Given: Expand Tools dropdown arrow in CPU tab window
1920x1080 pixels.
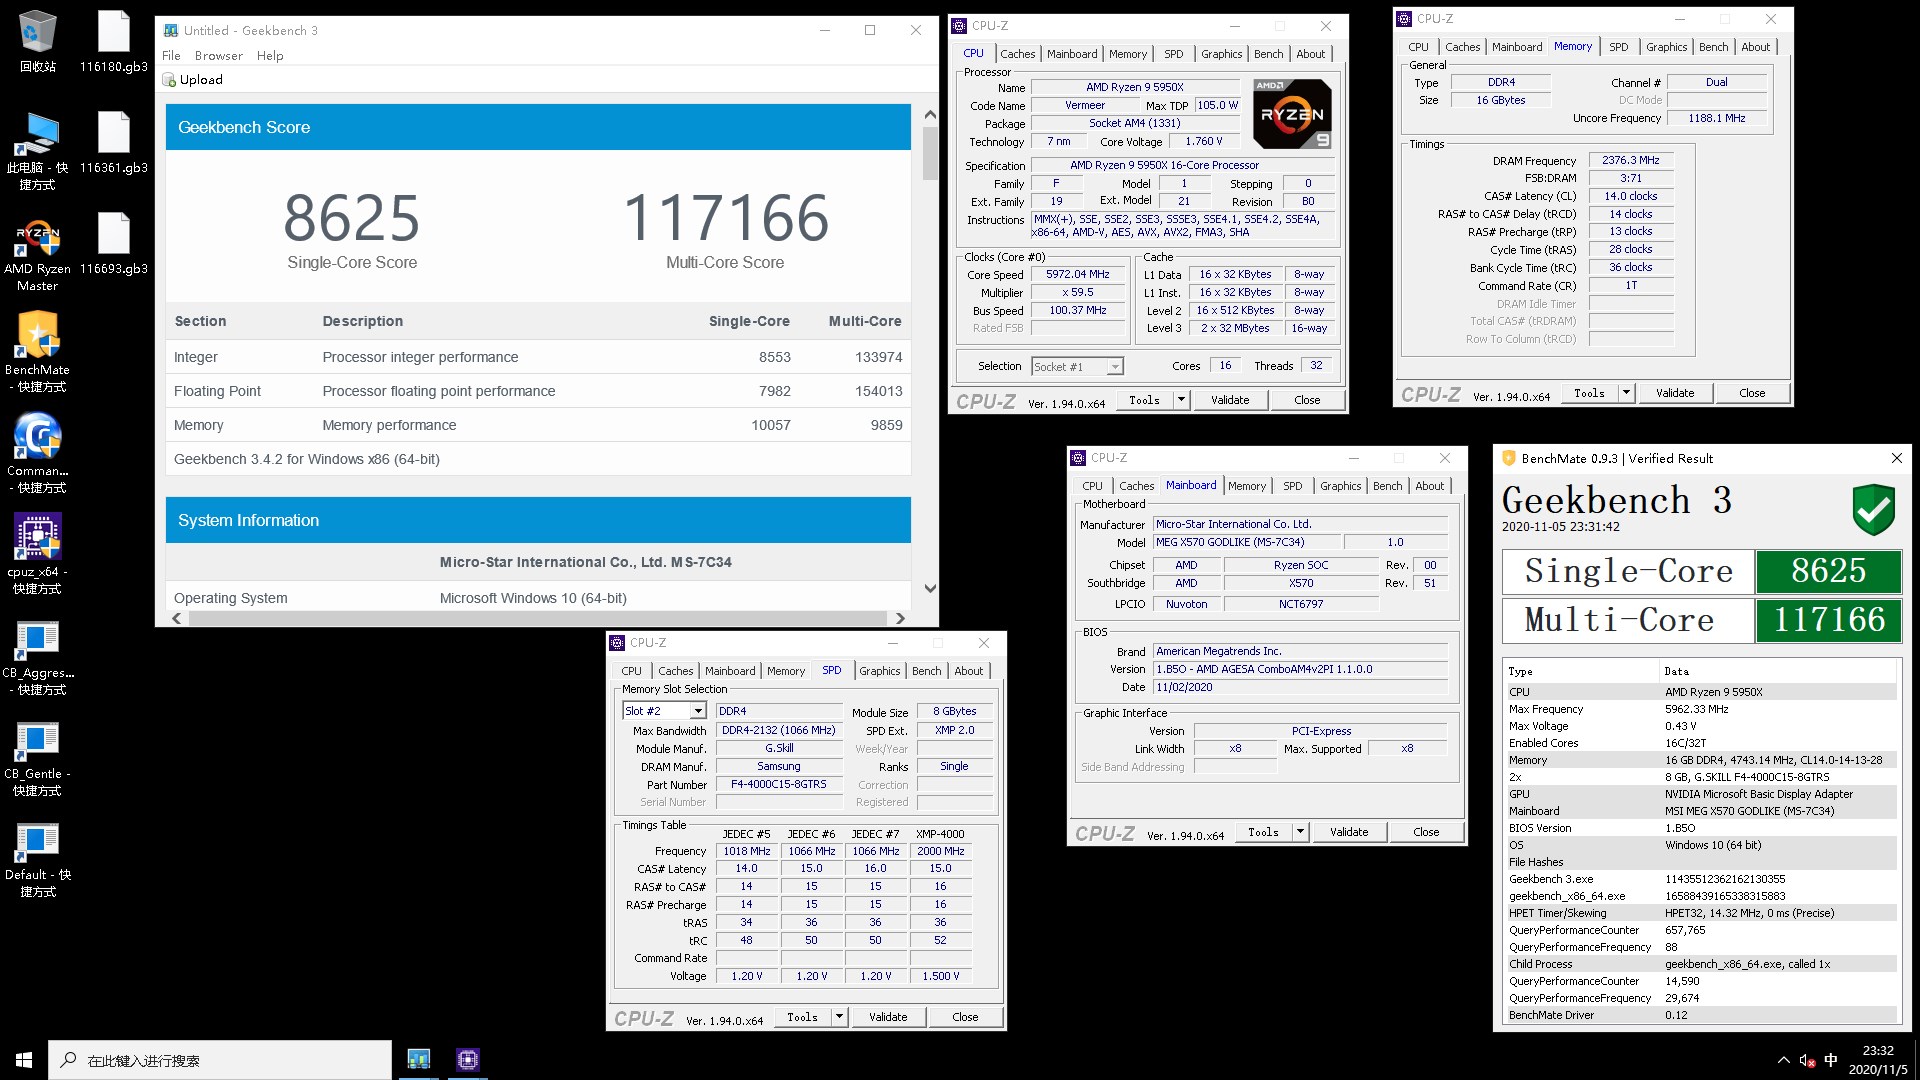Looking at the screenshot, I should [1181, 400].
